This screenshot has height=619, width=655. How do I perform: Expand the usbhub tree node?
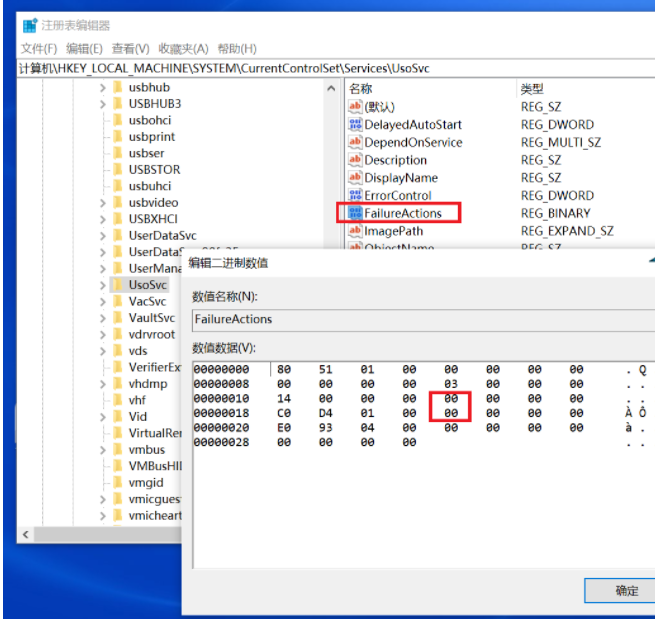coord(102,88)
